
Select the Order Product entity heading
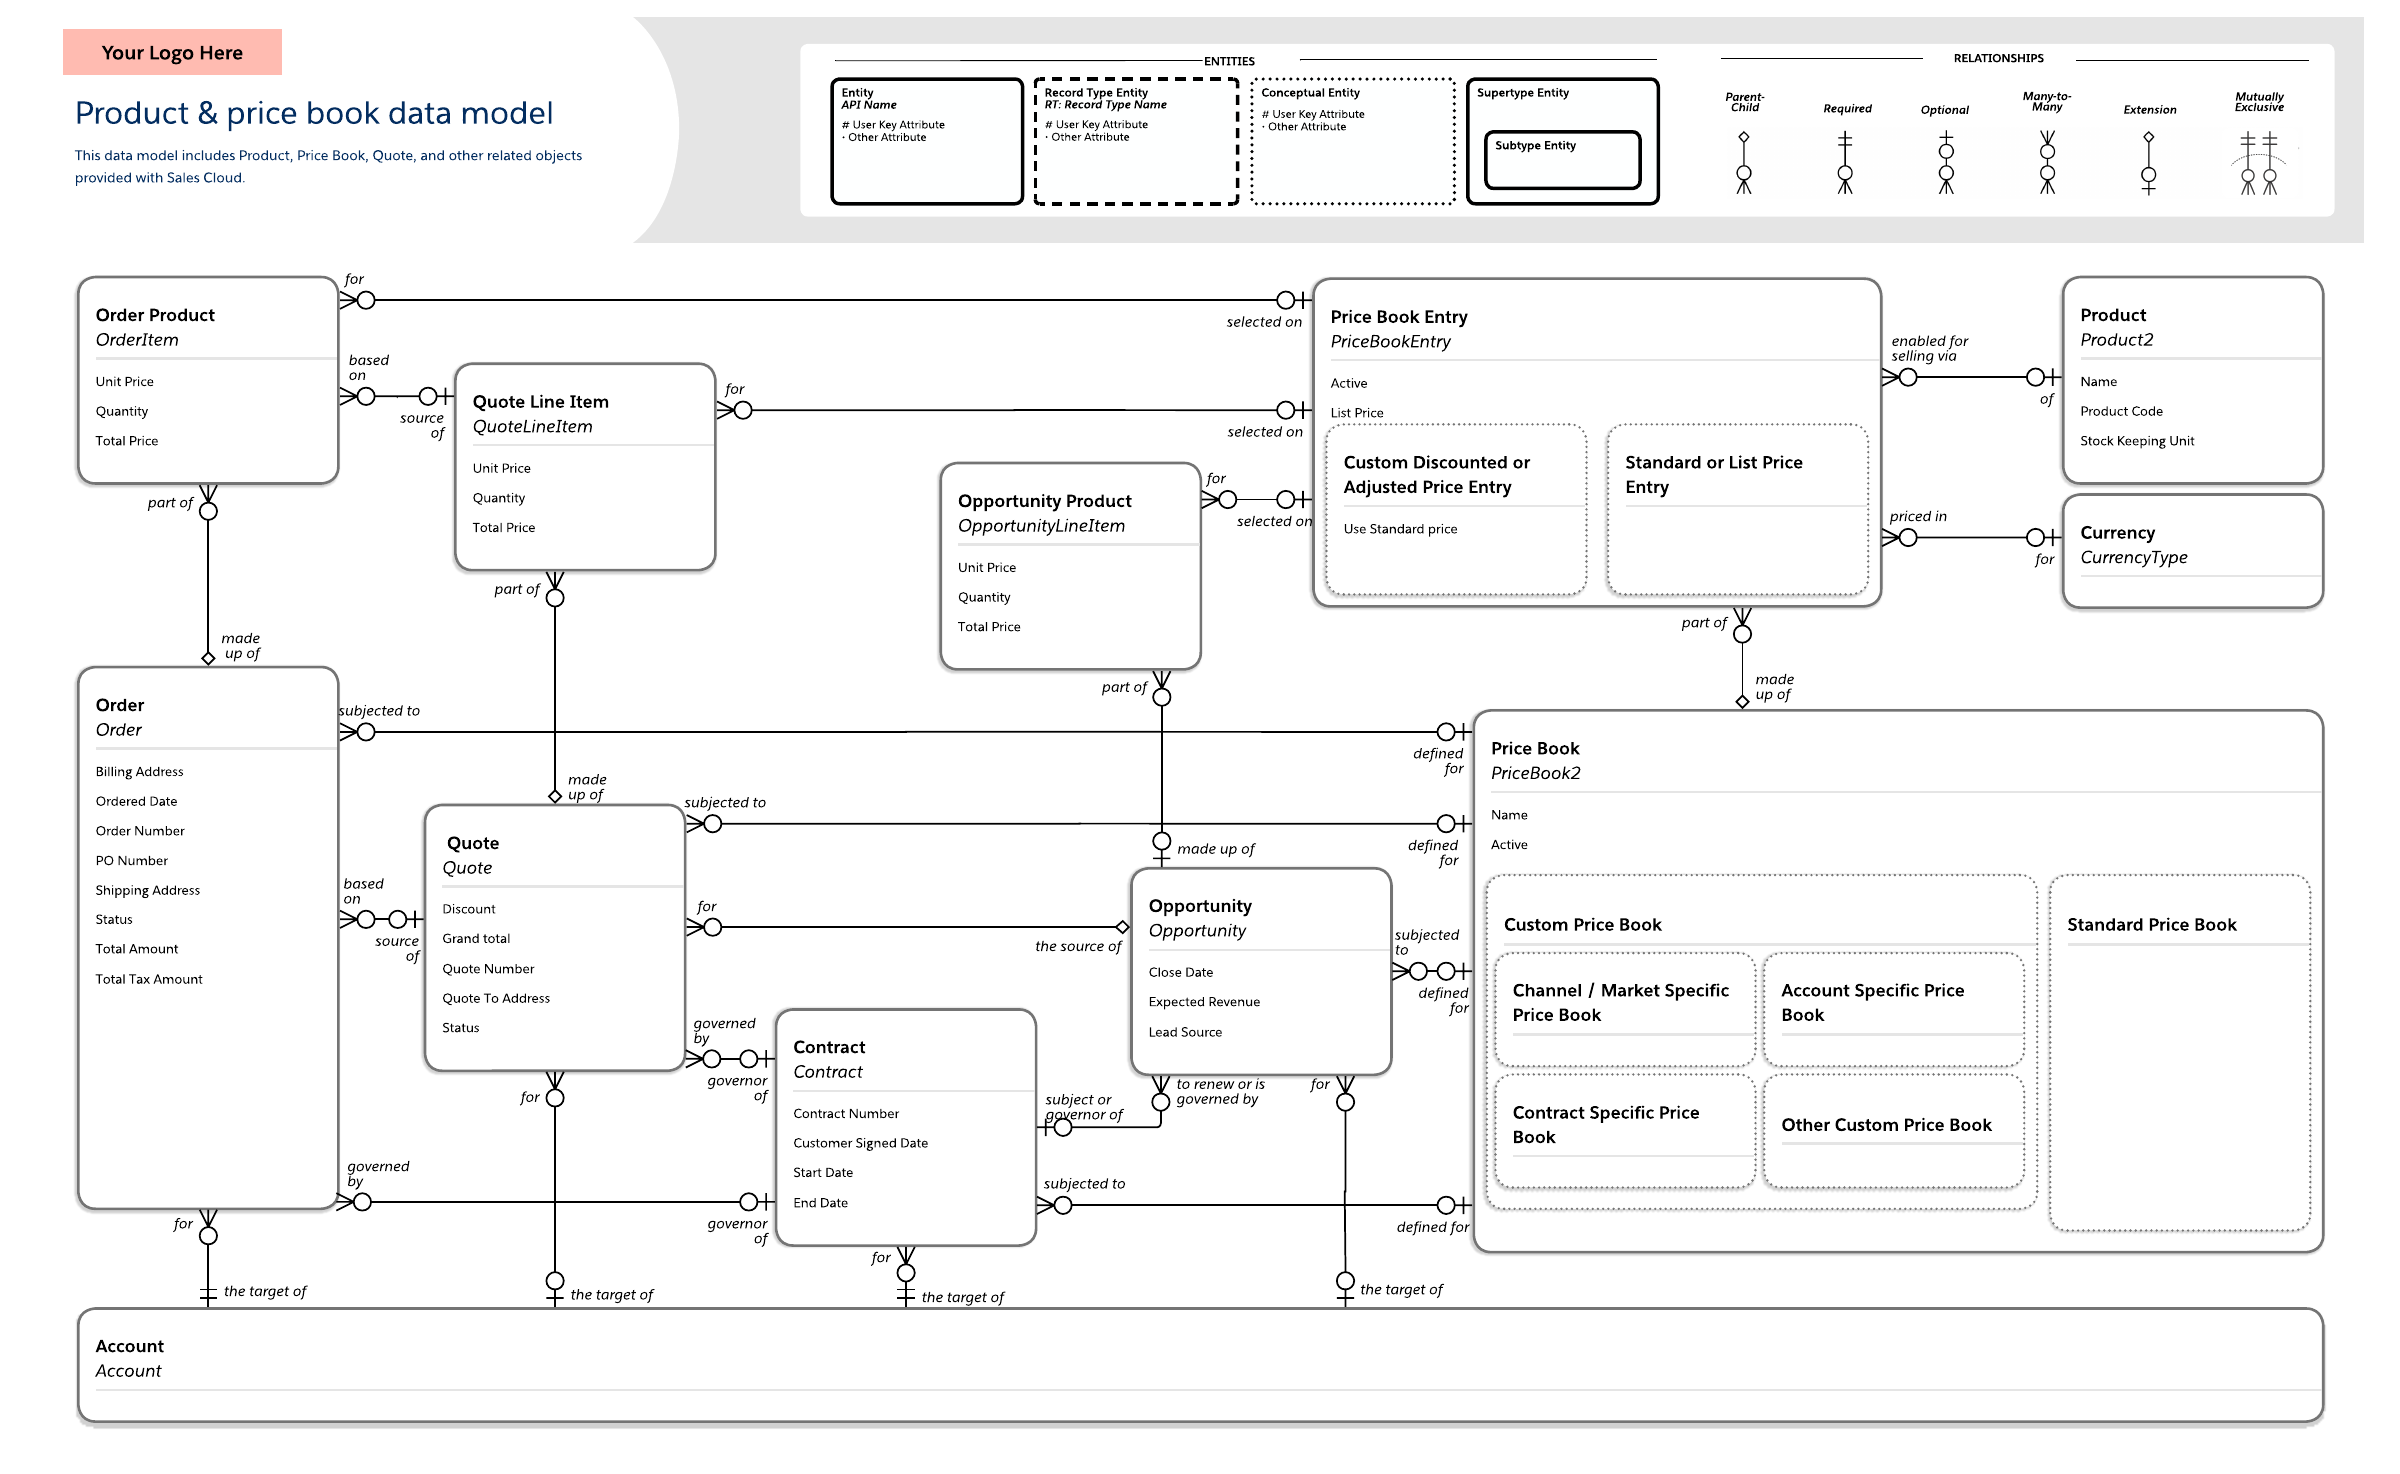point(155,315)
